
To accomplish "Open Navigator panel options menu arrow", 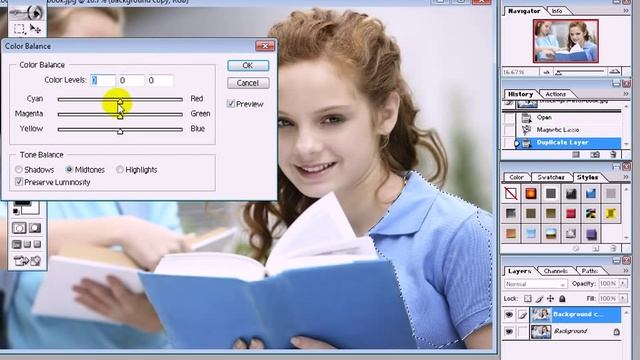I will (626, 11).
